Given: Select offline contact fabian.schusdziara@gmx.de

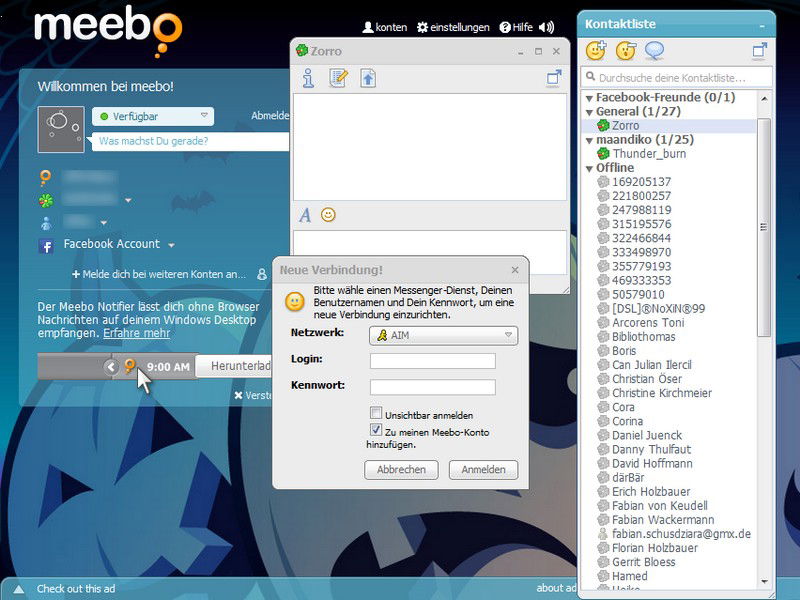Looking at the screenshot, I should point(681,534).
